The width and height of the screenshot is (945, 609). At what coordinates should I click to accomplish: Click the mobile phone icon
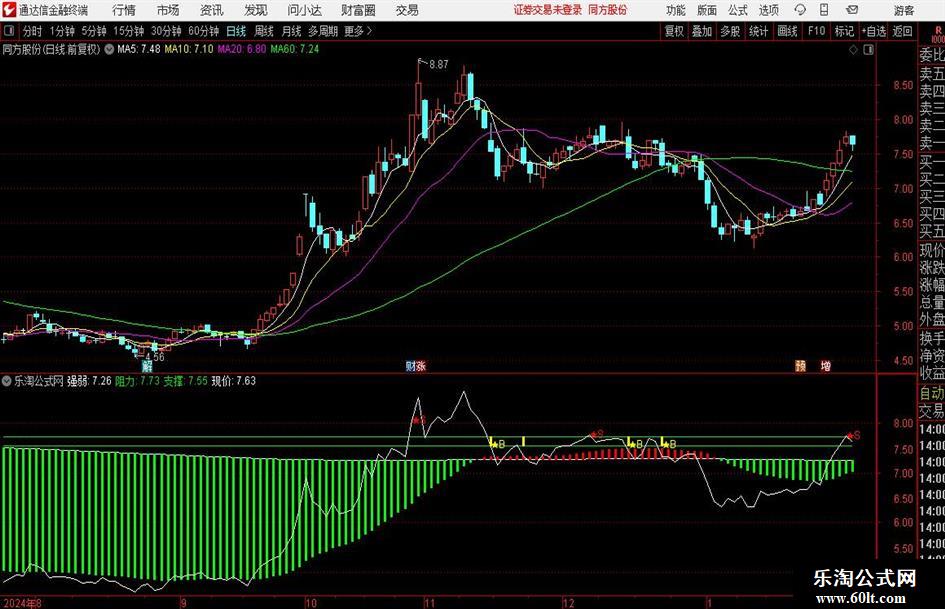(x=824, y=10)
